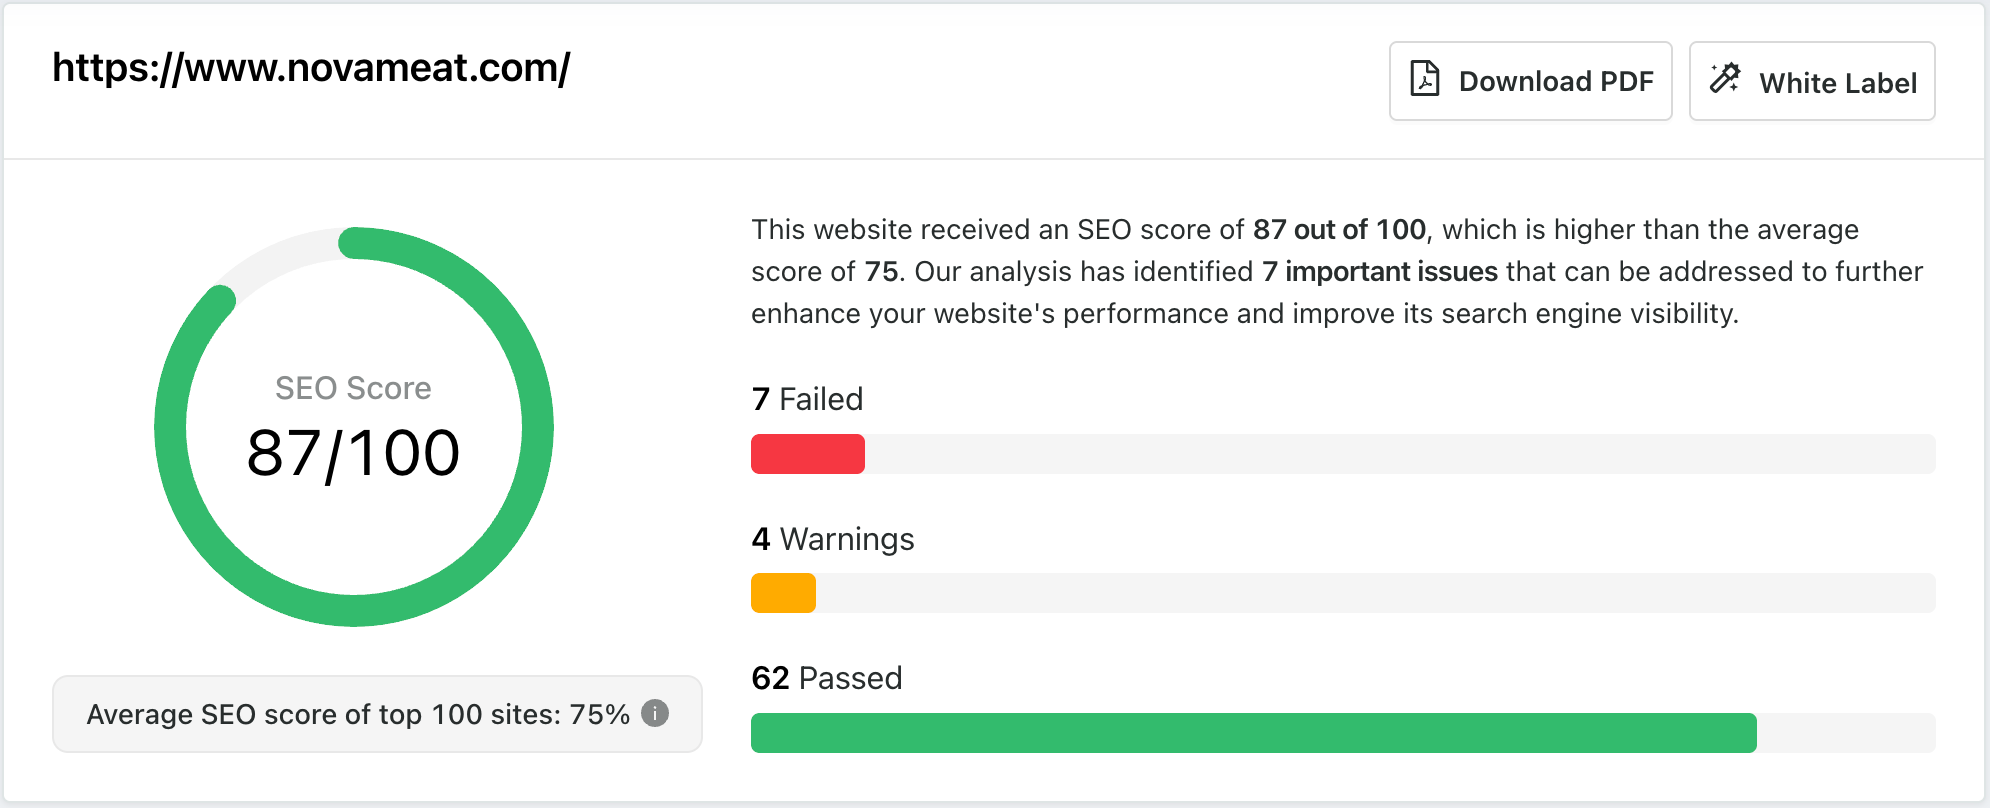Select the 7 Failed label
The image size is (1990, 808).
[x=807, y=399]
